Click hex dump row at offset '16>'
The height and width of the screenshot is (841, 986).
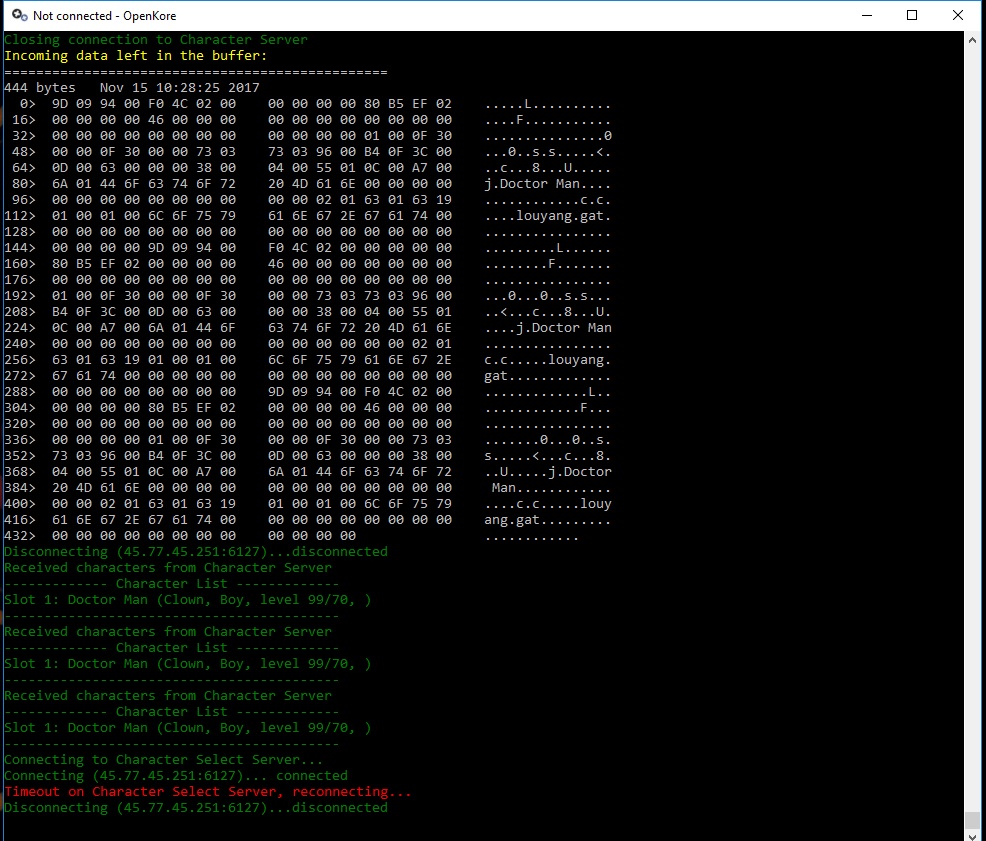(311, 120)
